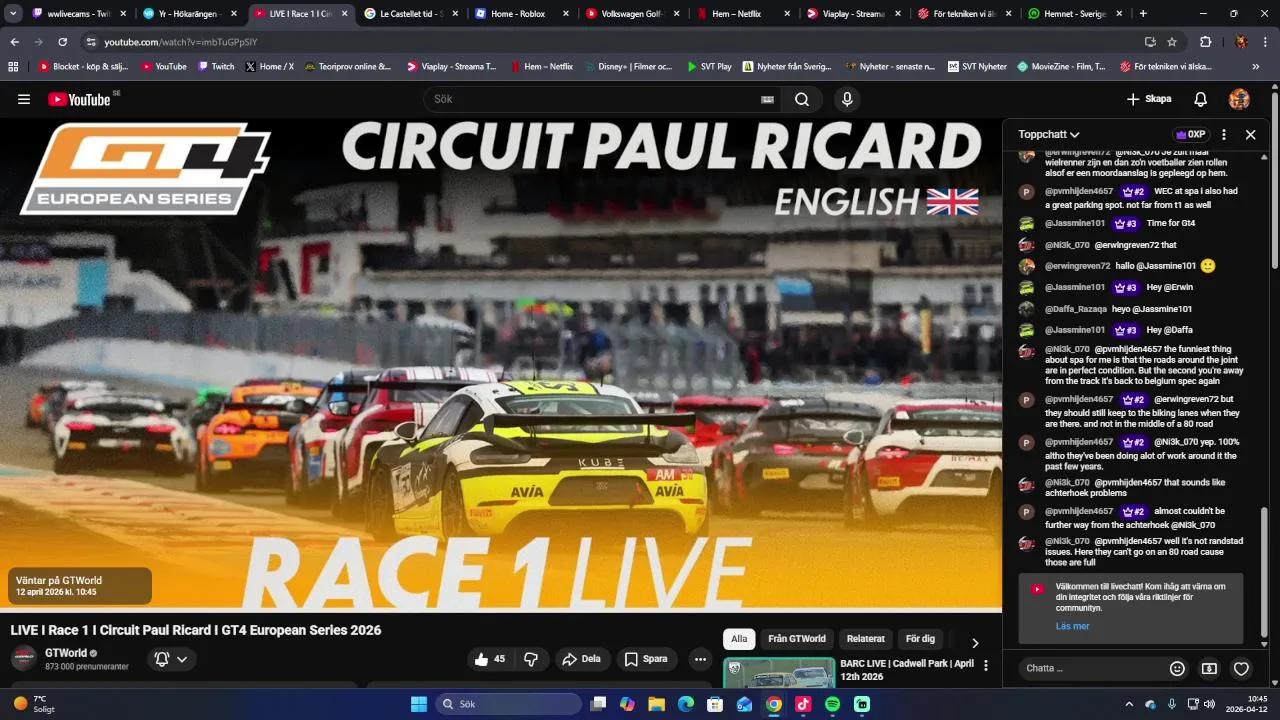Screen dimensions: 1280x720
Task: Open the volume control in system tray
Action: (x=1209, y=704)
